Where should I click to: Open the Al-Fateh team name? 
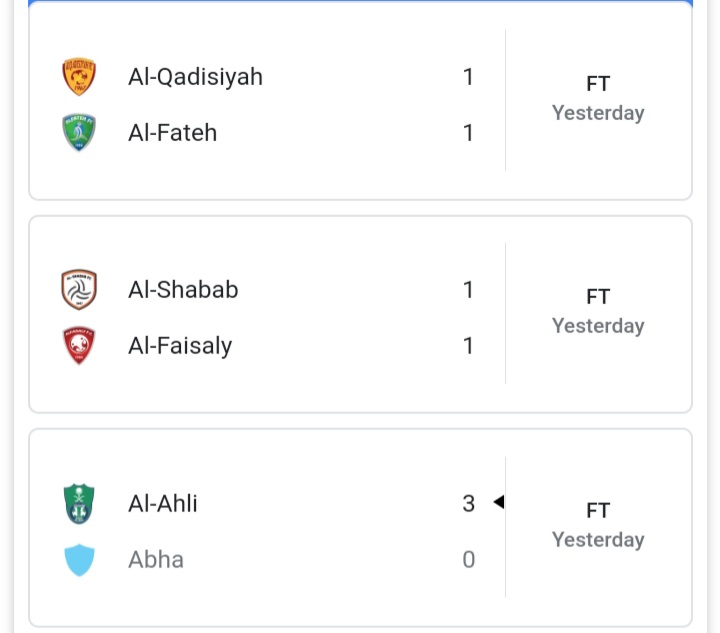coord(172,133)
